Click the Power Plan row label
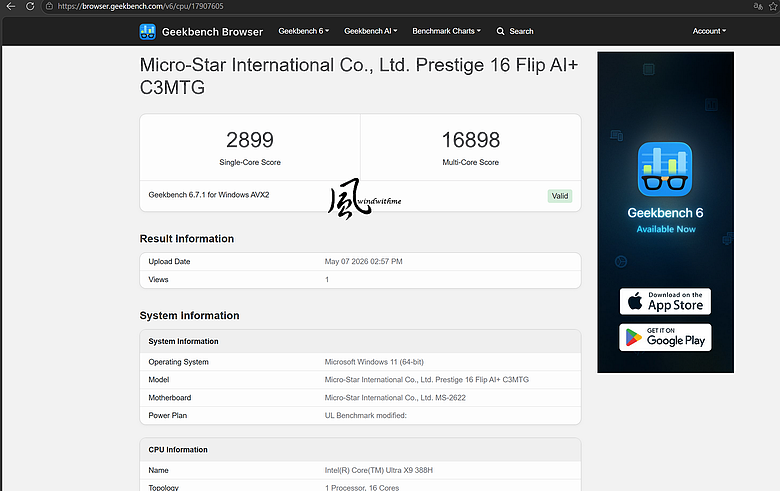 pyautogui.click(x=168, y=415)
